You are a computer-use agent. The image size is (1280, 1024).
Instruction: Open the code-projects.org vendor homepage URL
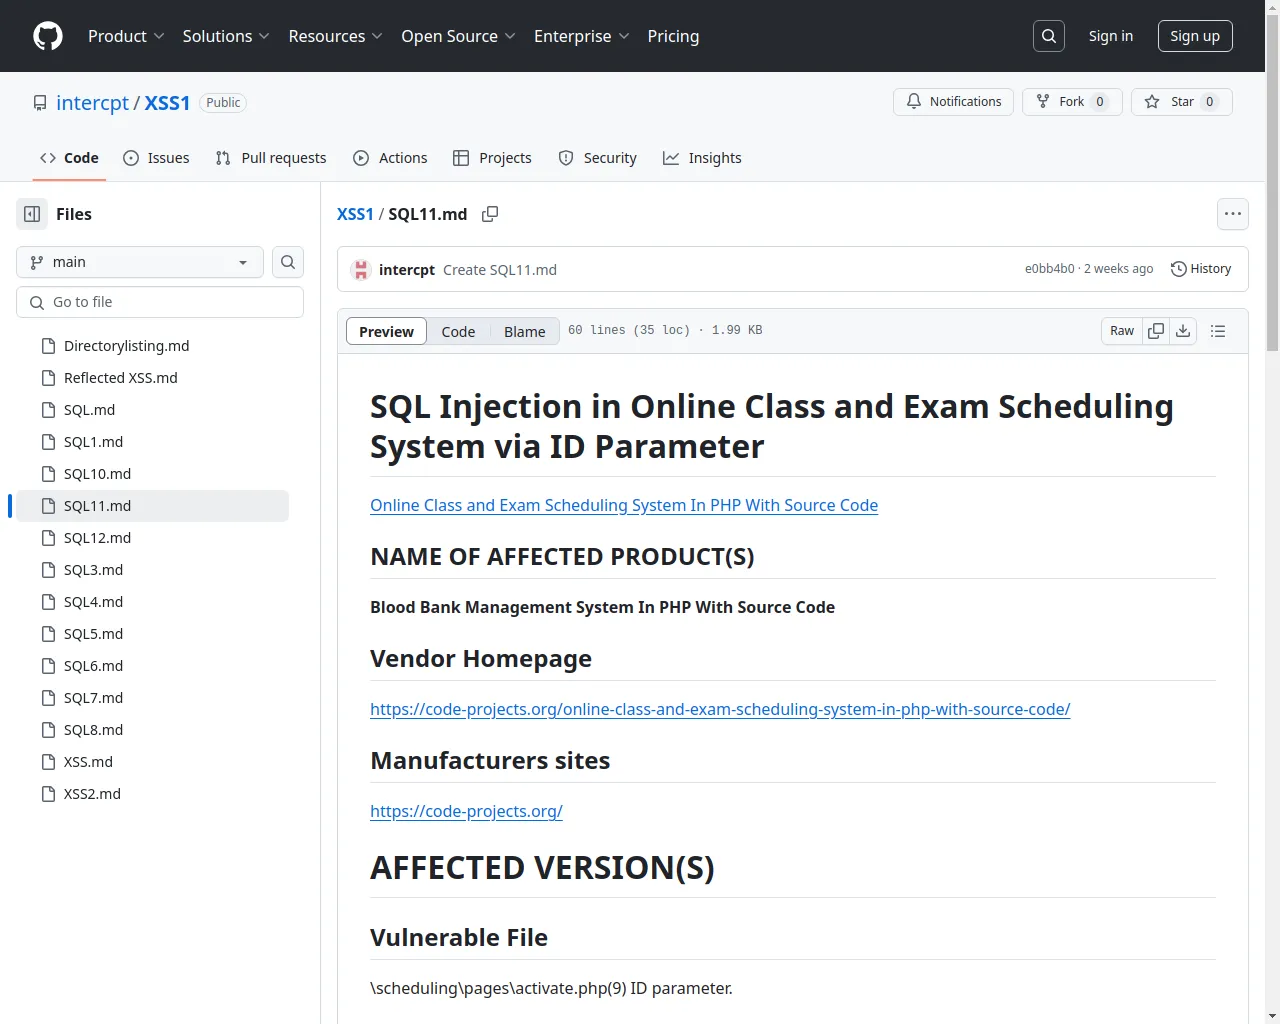pyautogui.click(x=720, y=709)
